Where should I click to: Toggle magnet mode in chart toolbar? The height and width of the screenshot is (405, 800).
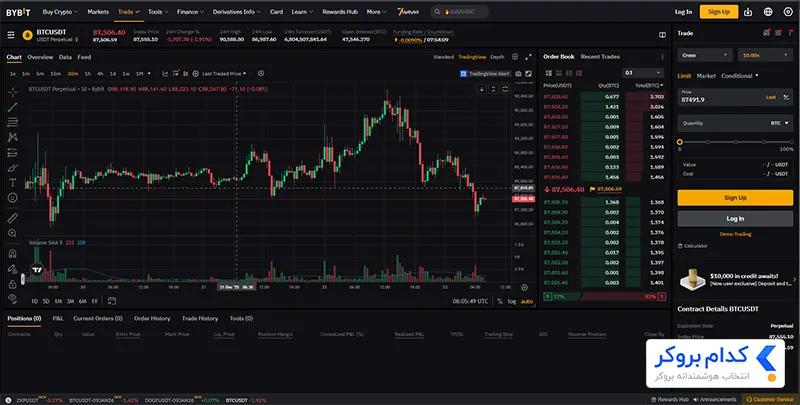(x=13, y=253)
